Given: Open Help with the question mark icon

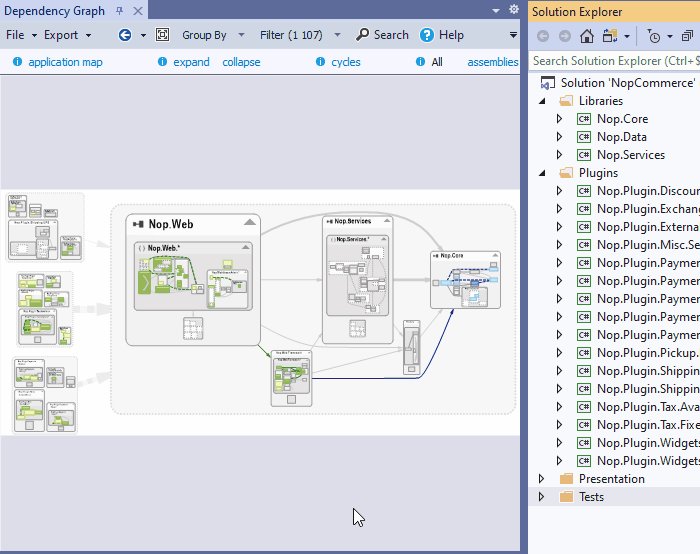Looking at the screenshot, I should pyautogui.click(x=442, y=35).
